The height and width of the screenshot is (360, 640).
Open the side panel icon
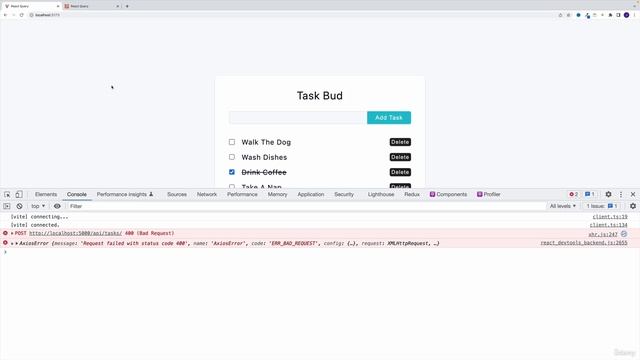coord(618,15)
